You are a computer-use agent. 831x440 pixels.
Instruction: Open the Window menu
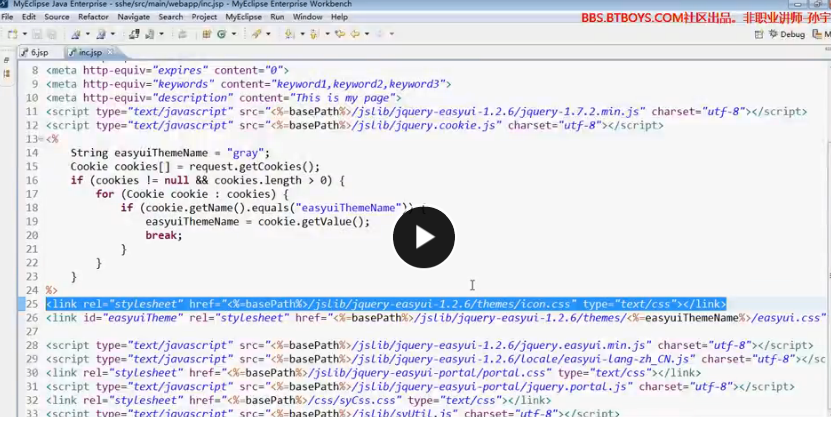307,17
